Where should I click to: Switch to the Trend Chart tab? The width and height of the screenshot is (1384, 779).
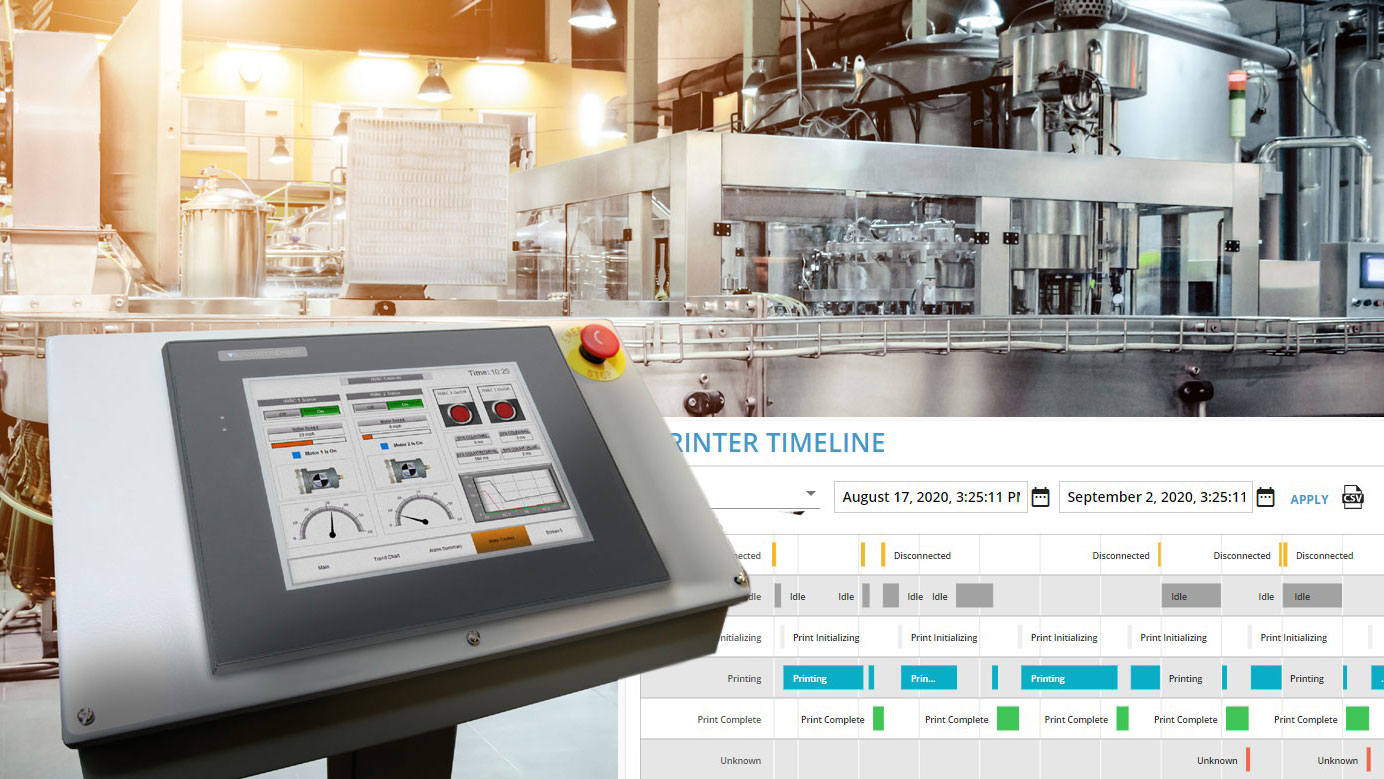pyautogui.click(x=386, y=557)
